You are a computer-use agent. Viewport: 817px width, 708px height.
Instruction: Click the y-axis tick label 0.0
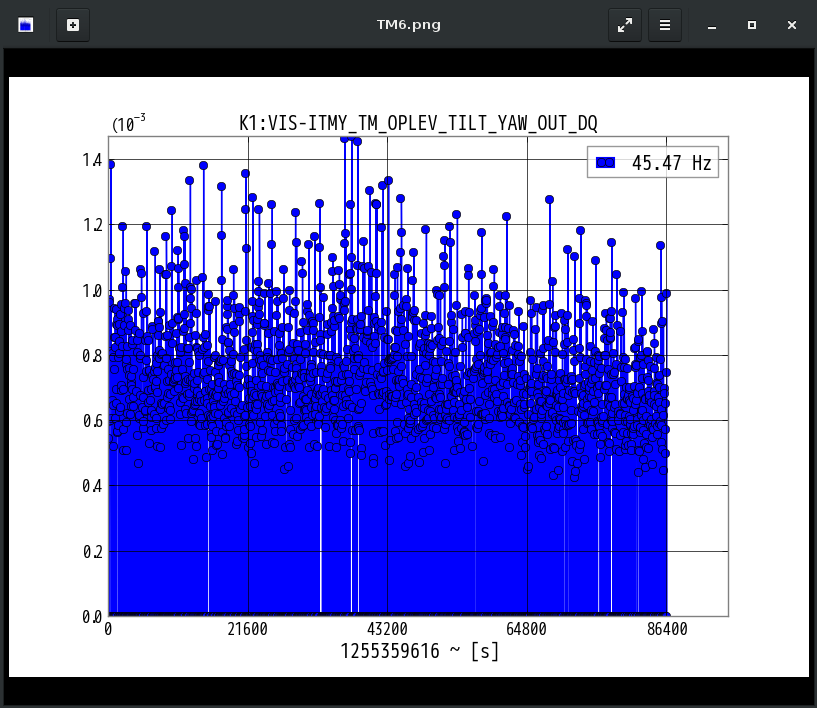92,617
